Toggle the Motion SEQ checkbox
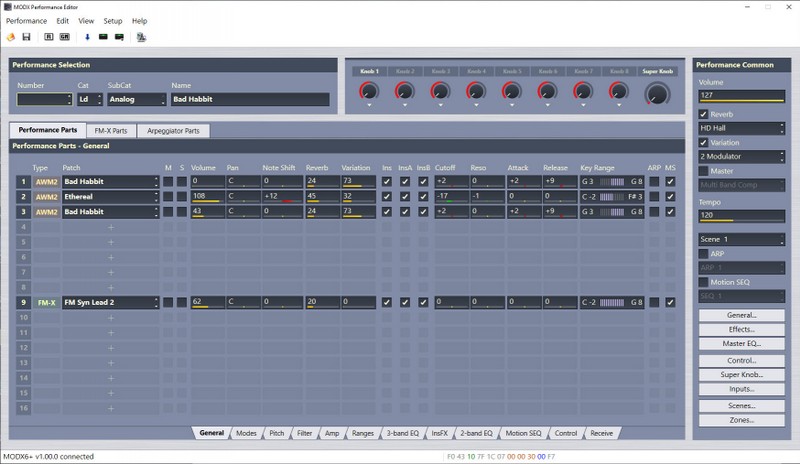This screenshot has width=800, height=464. coord(704,282)
